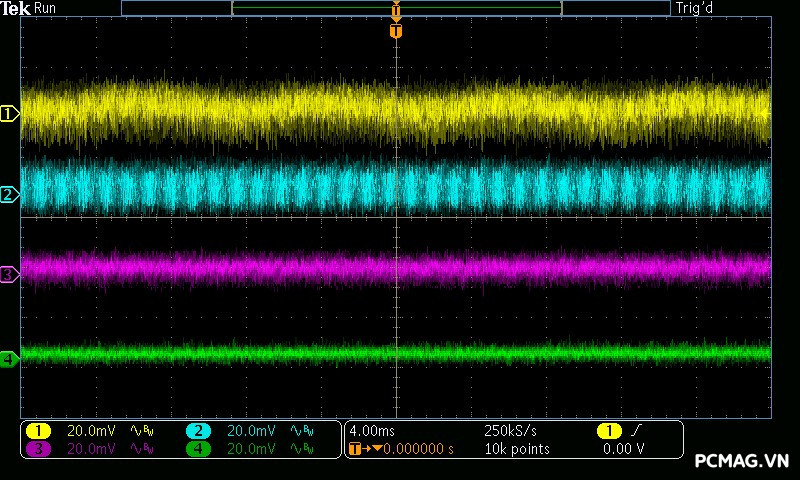This screenshot has height=480, width=800.
Task: Select the green channel 4 badge in readout
Action: click(199, 449)
